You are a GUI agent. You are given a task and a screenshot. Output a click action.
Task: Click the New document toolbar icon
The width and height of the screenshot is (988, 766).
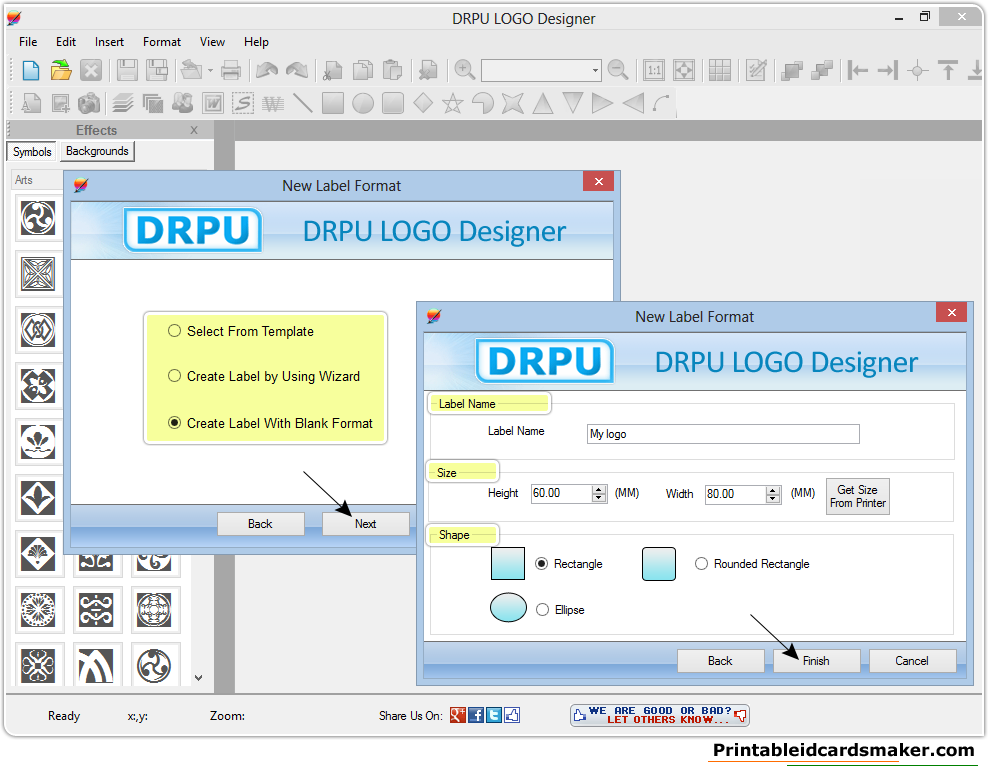pyautogui.click(x=30, y=70)
